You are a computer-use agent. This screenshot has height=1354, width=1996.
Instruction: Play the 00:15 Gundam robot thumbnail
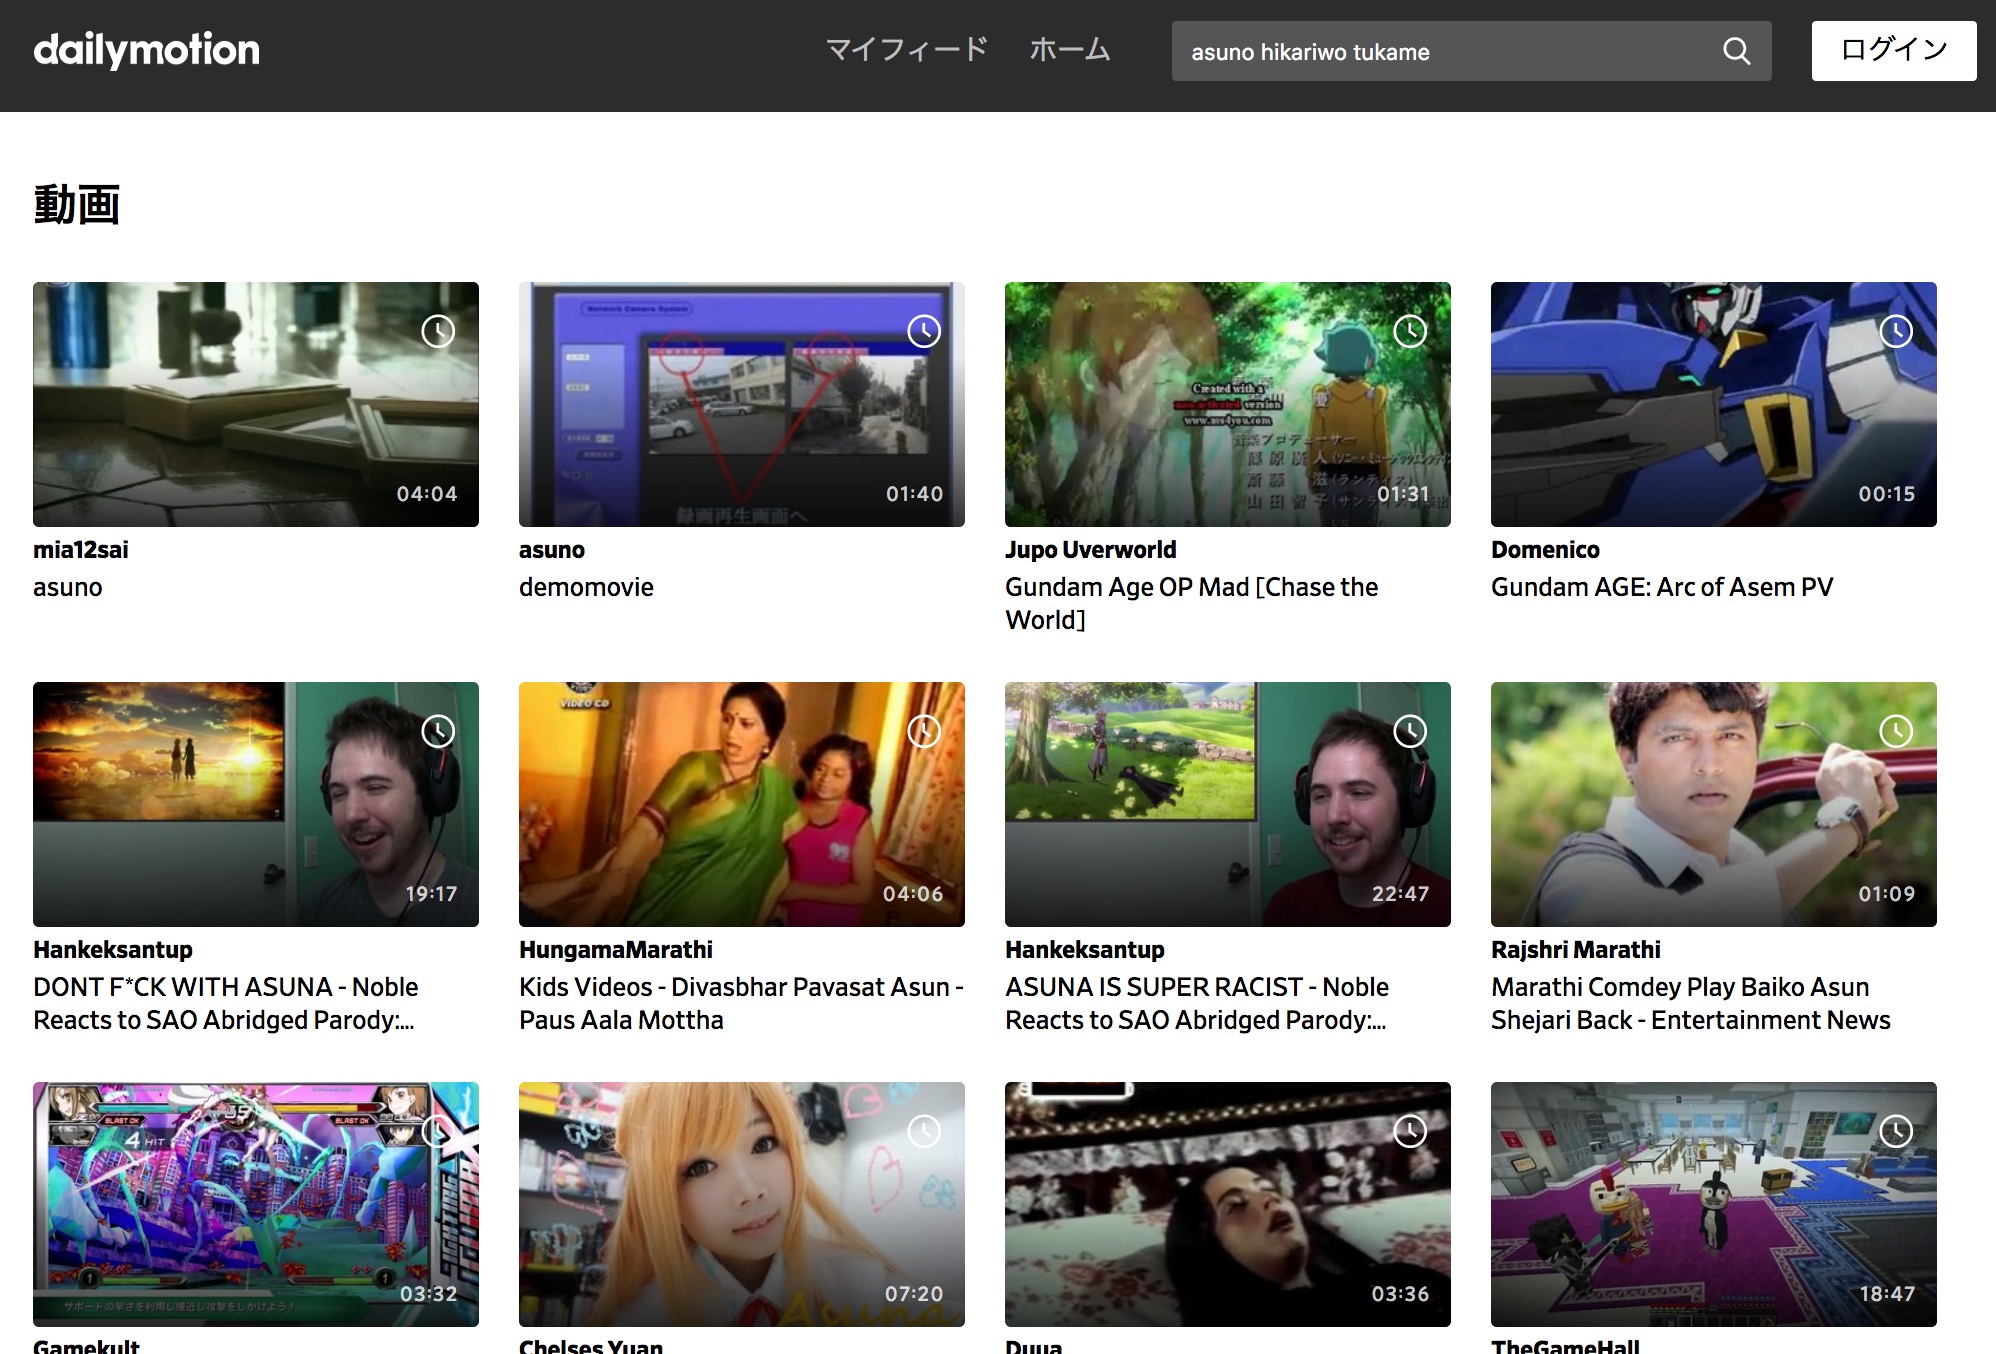click(1714, 404)
